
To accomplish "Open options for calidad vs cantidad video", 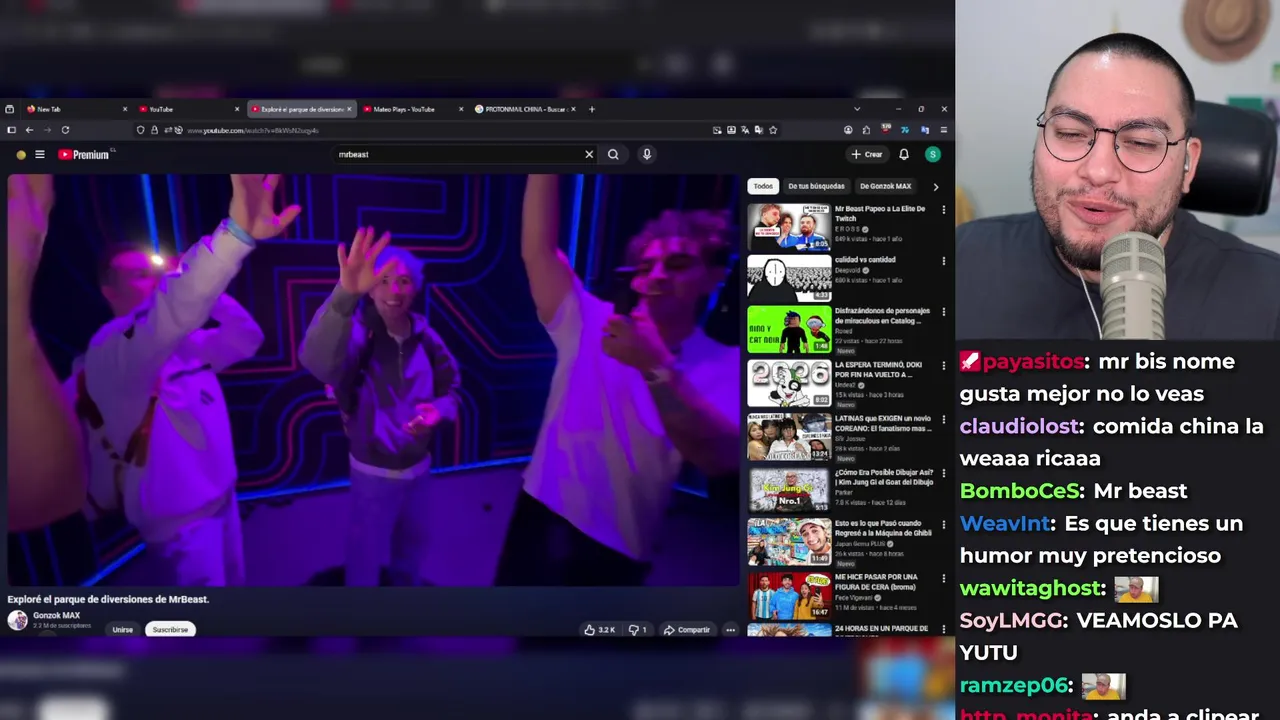I will 943,261.
